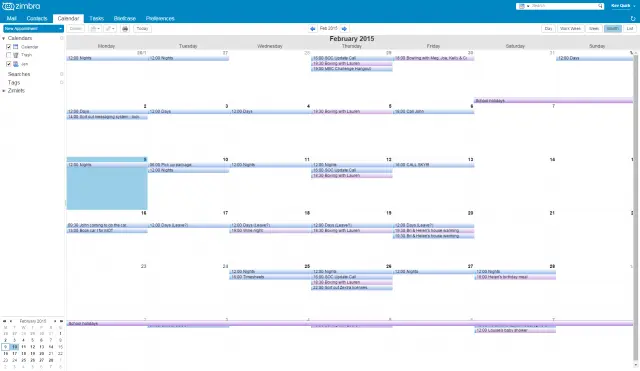Click the calendar vertical scrollbar
Screen dimensions: 640x371
point(636,208)
